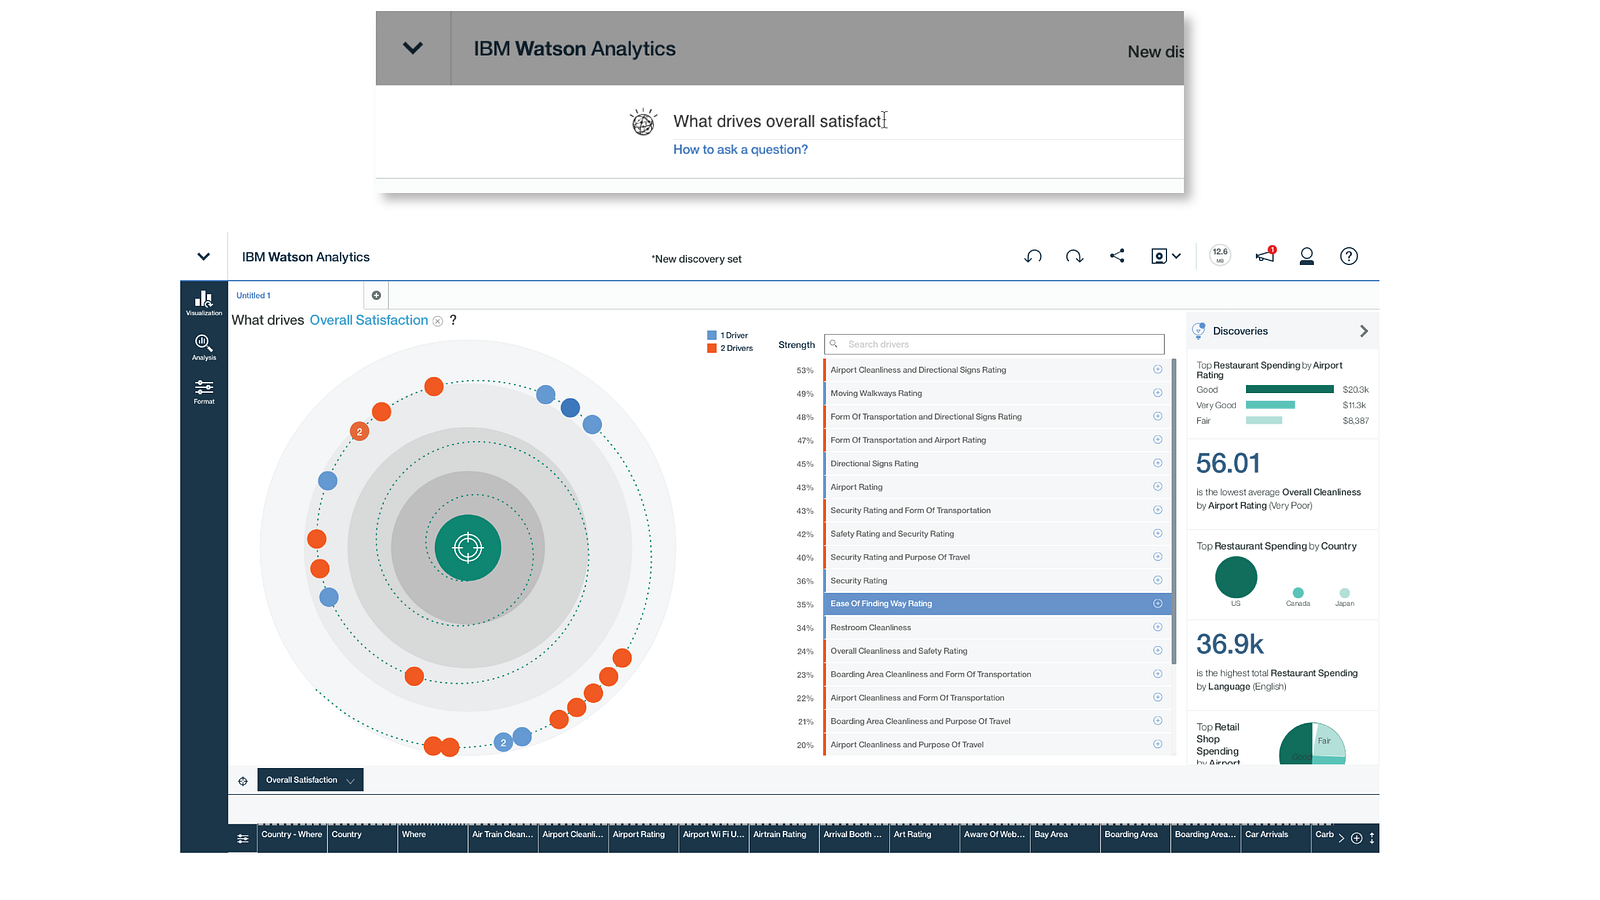The width and height of the screenshot is (1600, 900).
Task: Click the plus icon on the Security Rating row
Action: click(1157, 580)
